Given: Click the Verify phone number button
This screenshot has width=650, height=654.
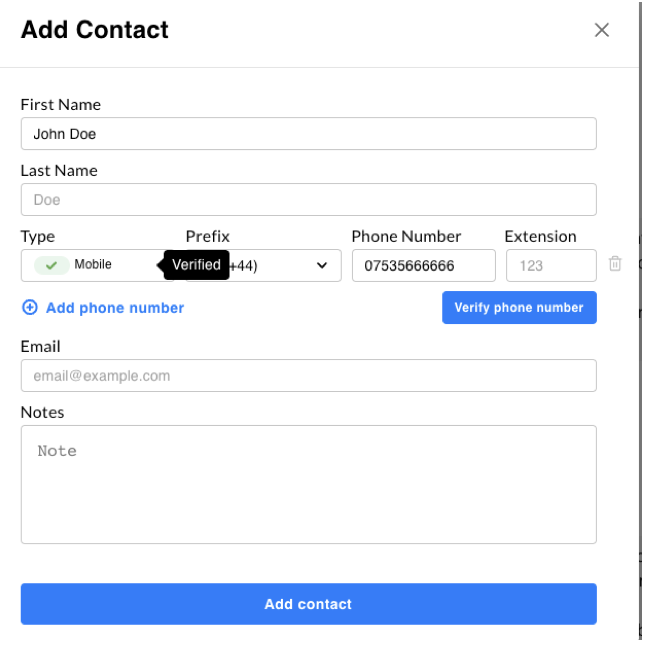Looking at the screenshot, I should click(x=519, y=307).
